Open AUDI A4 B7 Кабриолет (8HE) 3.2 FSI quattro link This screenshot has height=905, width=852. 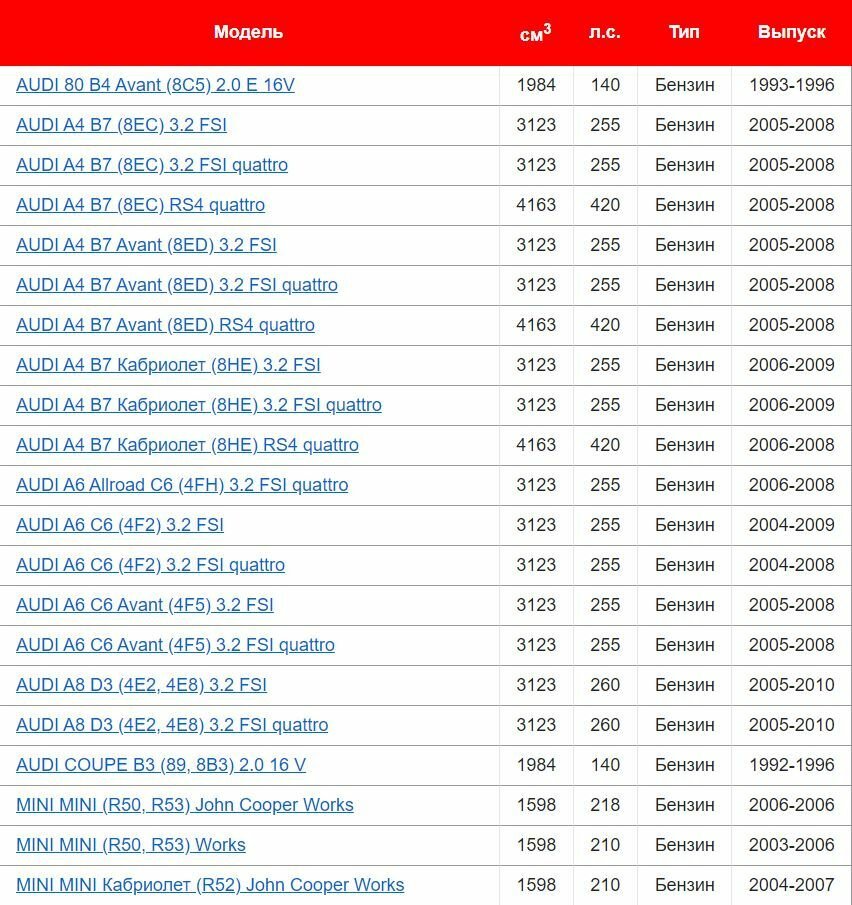coord(199,405)
